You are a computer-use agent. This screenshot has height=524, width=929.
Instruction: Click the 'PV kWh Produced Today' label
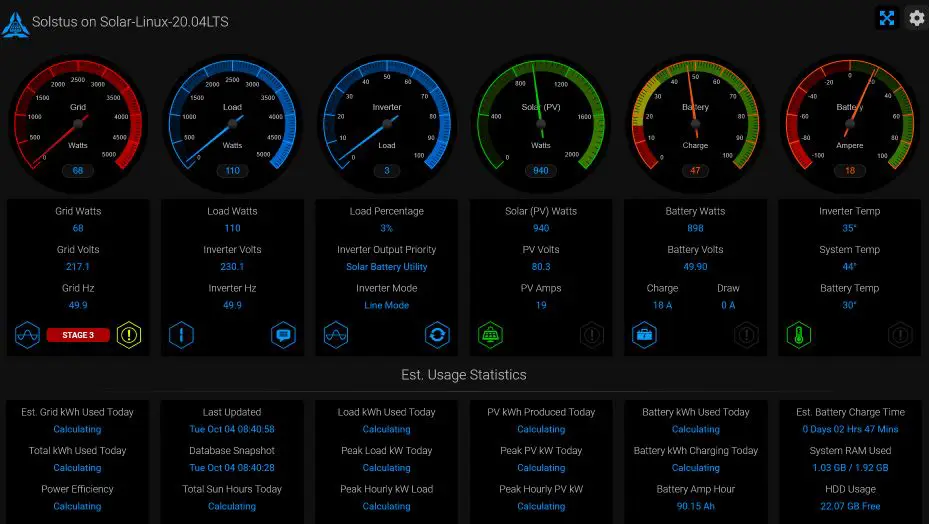click(x=541, y=412)
